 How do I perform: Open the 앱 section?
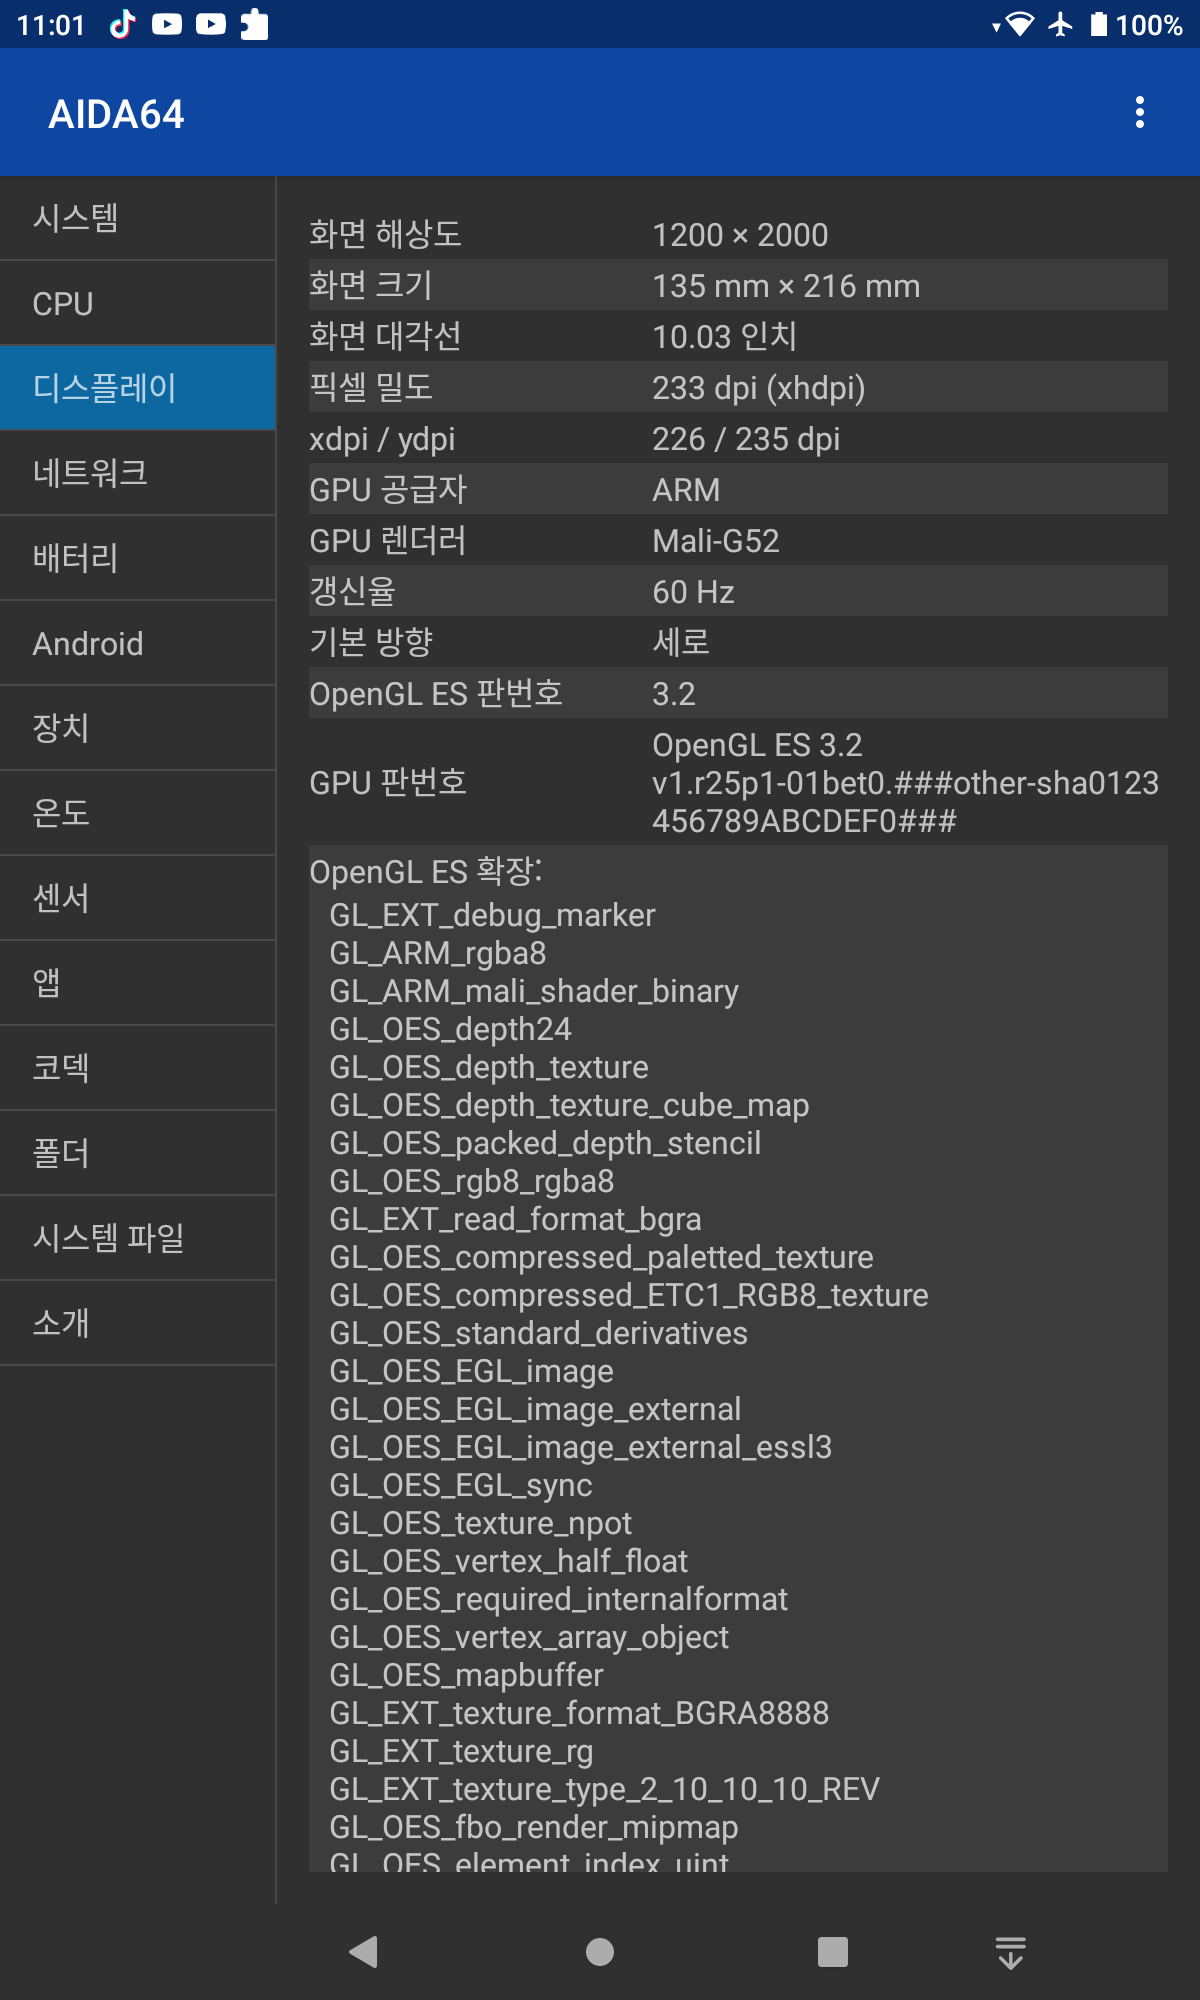(138, 983)
